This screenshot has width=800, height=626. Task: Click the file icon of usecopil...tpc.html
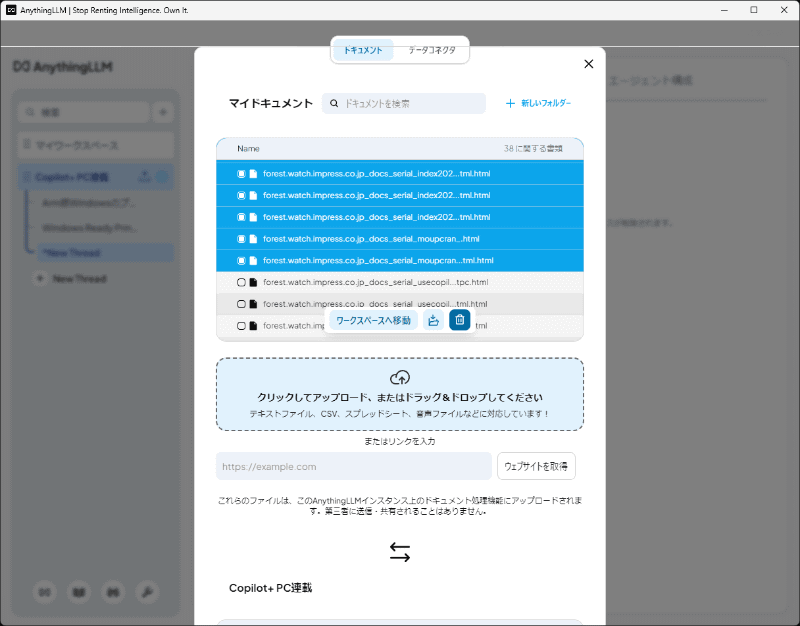coord(253,282)
